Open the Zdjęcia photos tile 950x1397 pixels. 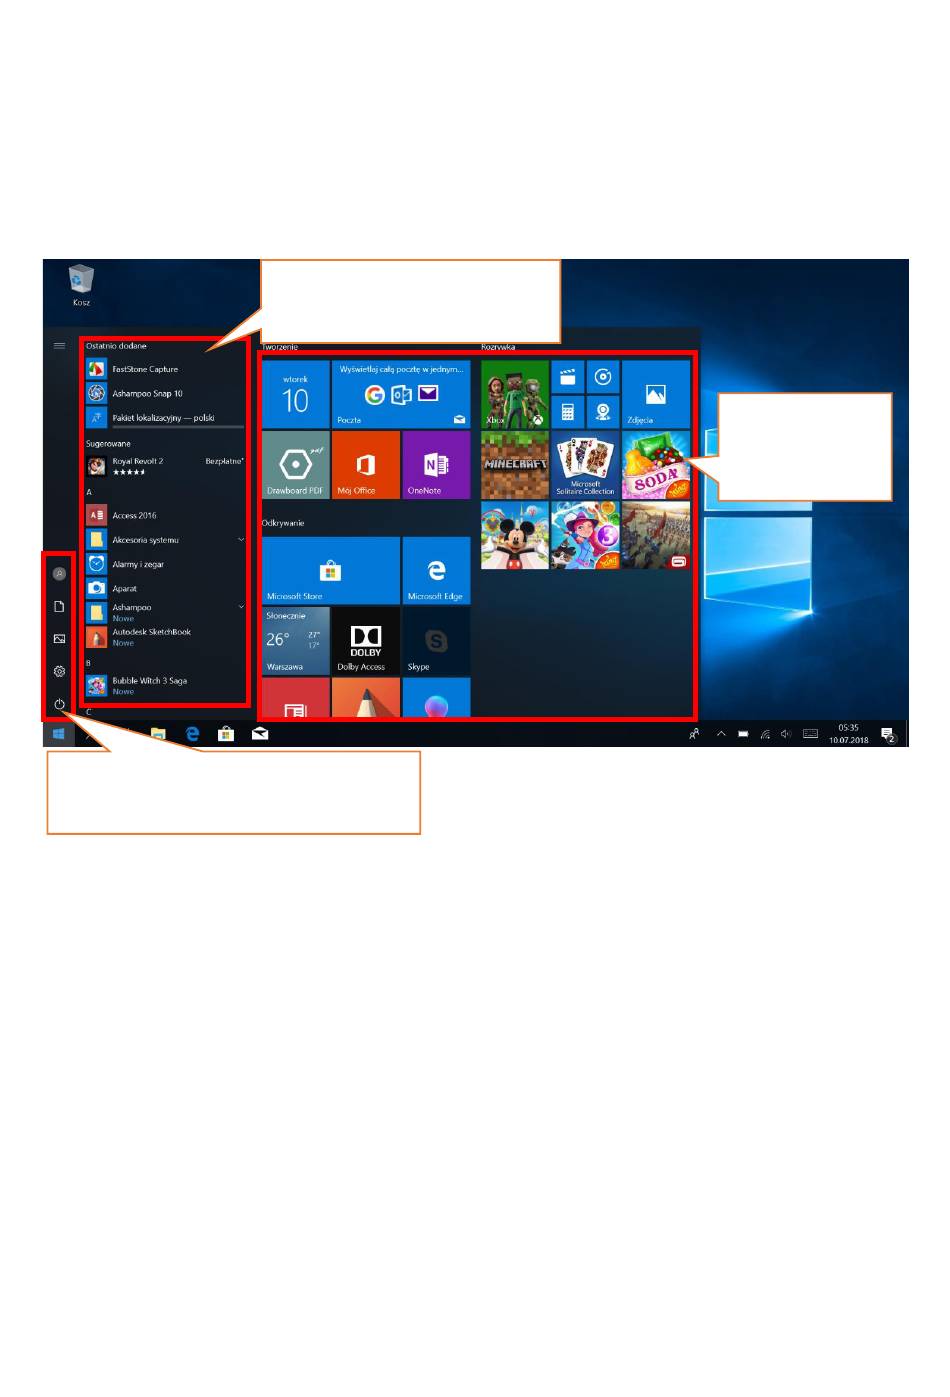[656, 394]
